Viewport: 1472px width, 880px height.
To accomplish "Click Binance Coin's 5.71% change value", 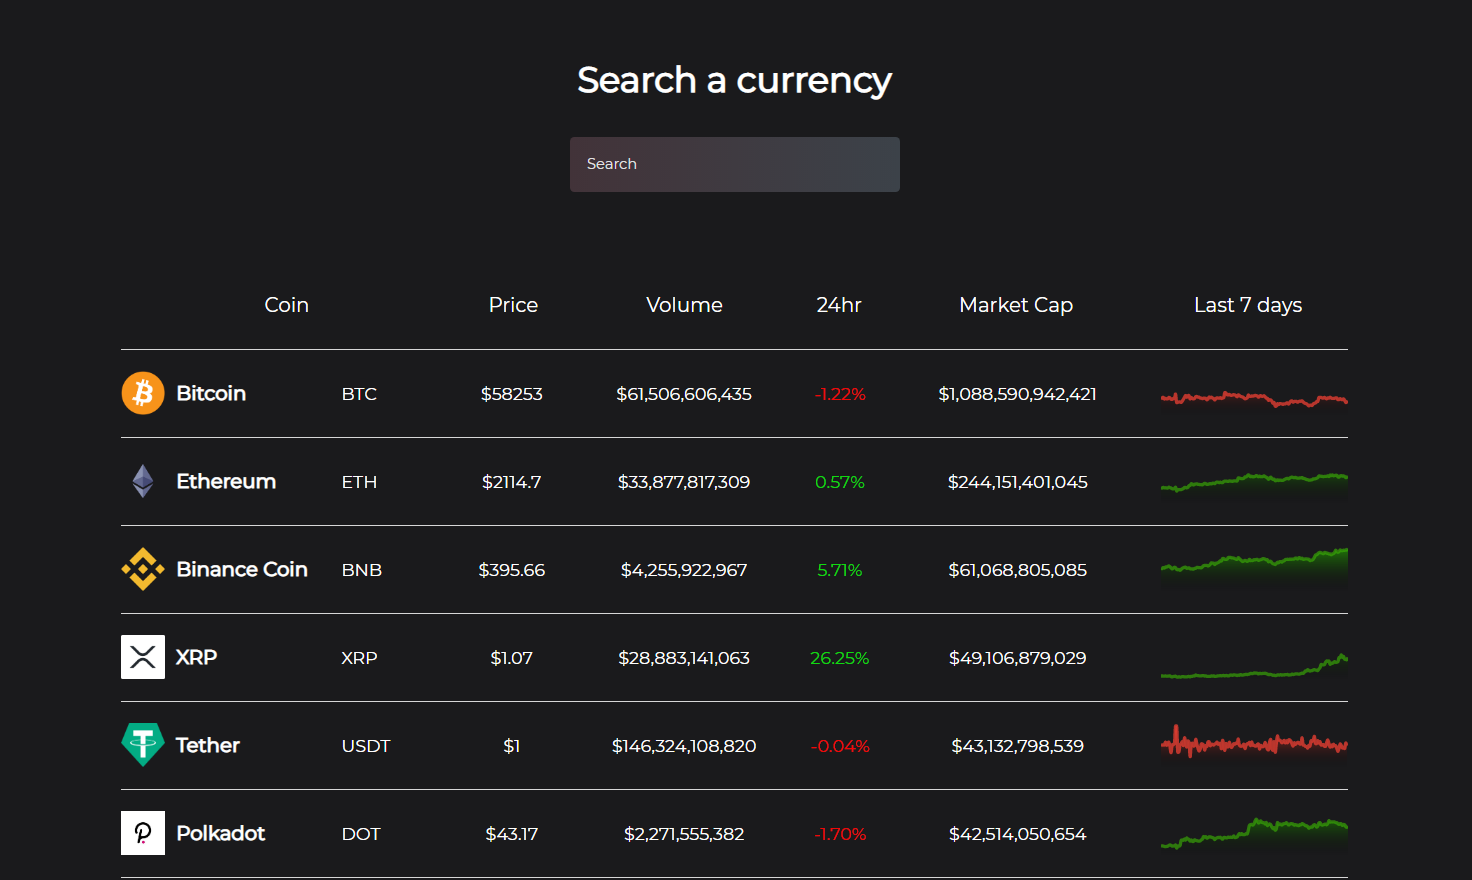I will pos(840,570).
